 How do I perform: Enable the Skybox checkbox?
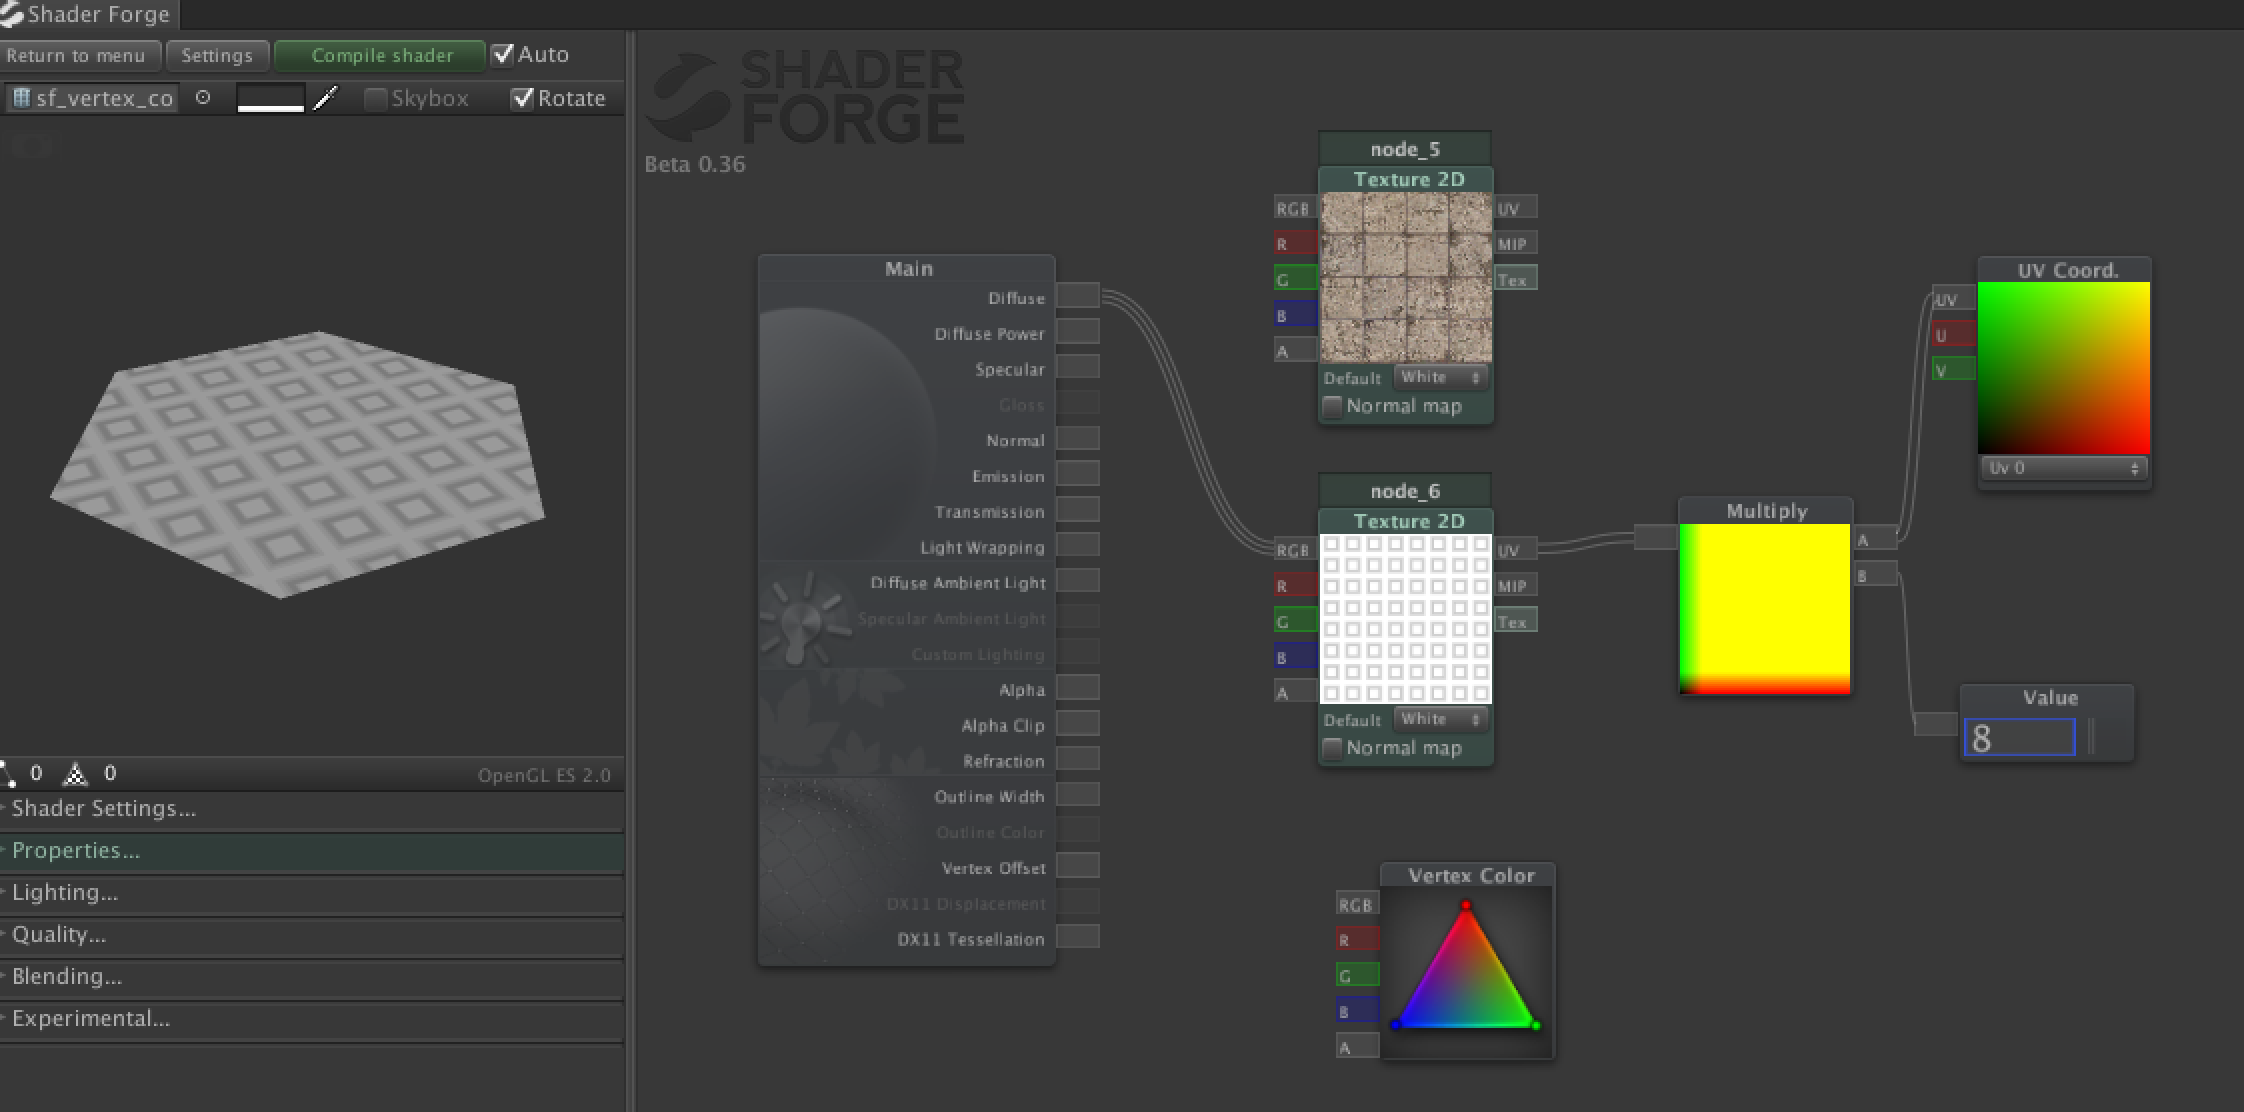(376, 98)
